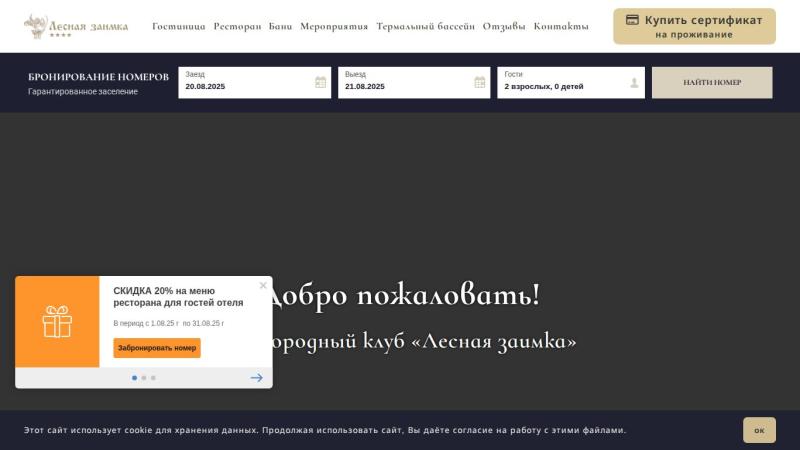Open the check-out calendar icon

pos(480,82)
